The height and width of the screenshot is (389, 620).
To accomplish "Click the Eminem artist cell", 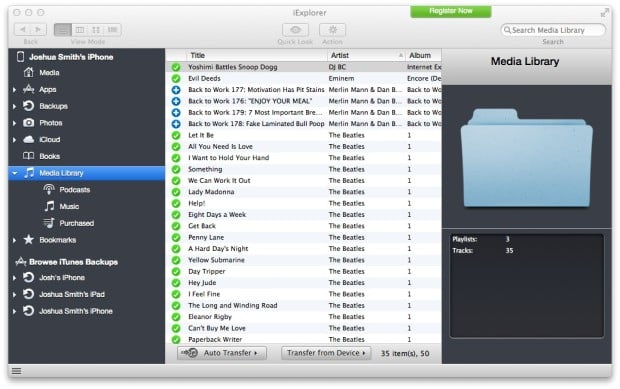I will coord(341,78).
